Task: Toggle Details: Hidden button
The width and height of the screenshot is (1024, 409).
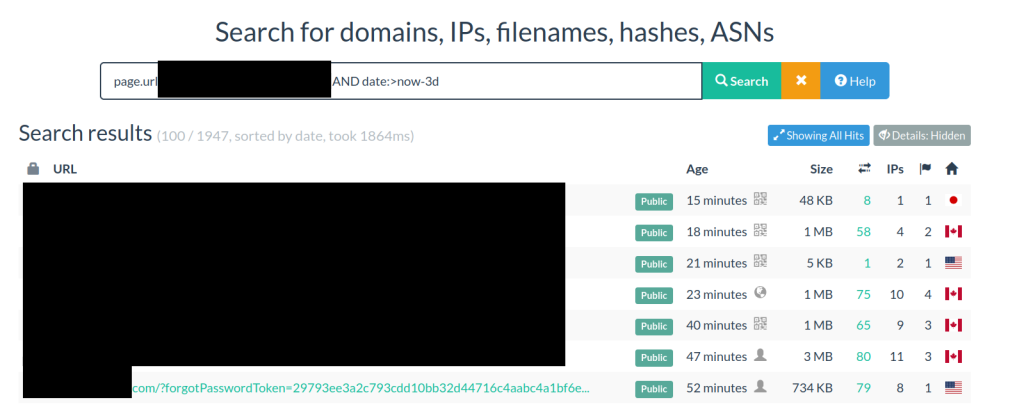Action: pyautogui.click(x=921, y=136)
